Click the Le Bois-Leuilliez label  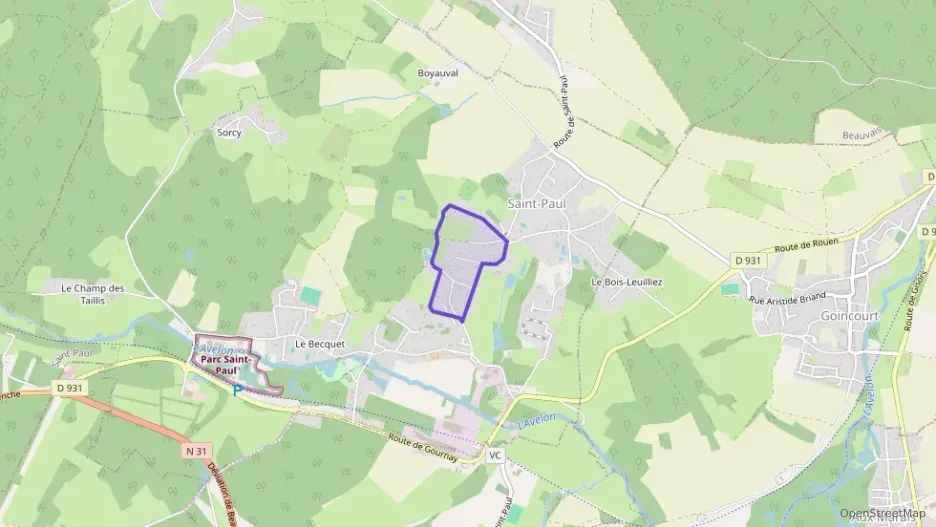click(627, 282)
